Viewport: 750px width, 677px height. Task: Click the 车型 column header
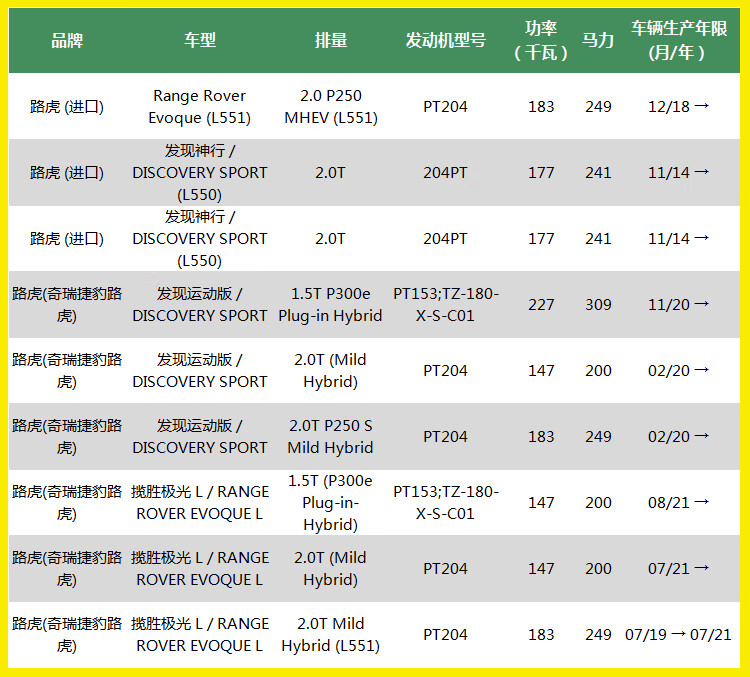coord(200,40)
